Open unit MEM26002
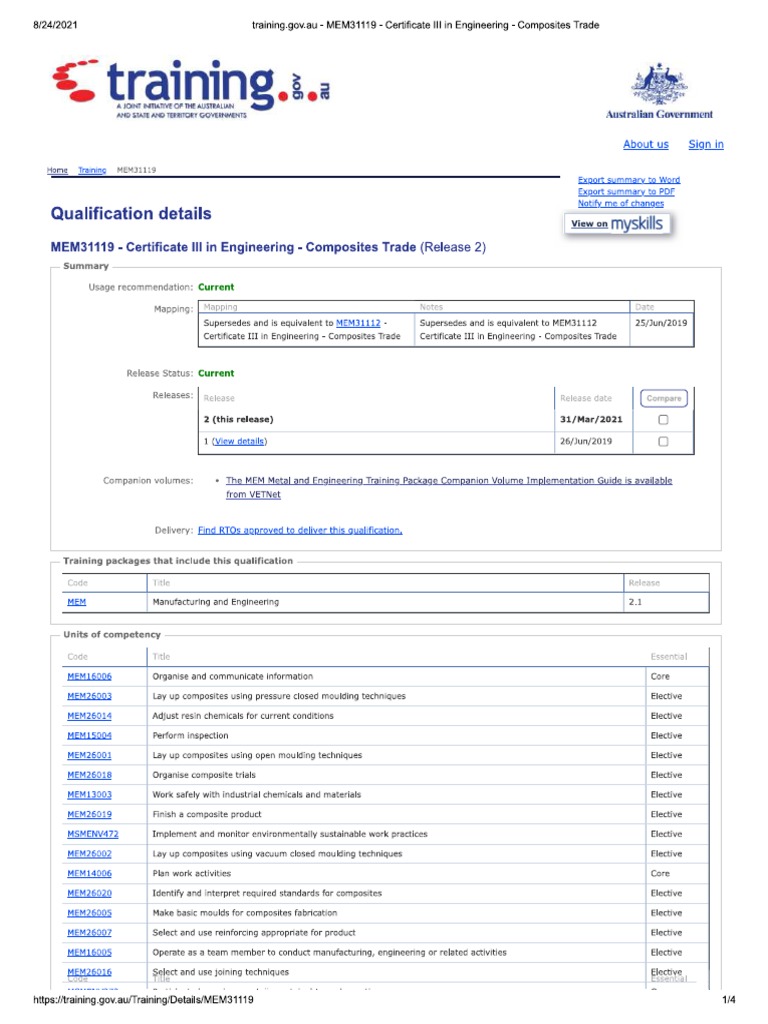The image size is (768, 1024). point(89,854)
